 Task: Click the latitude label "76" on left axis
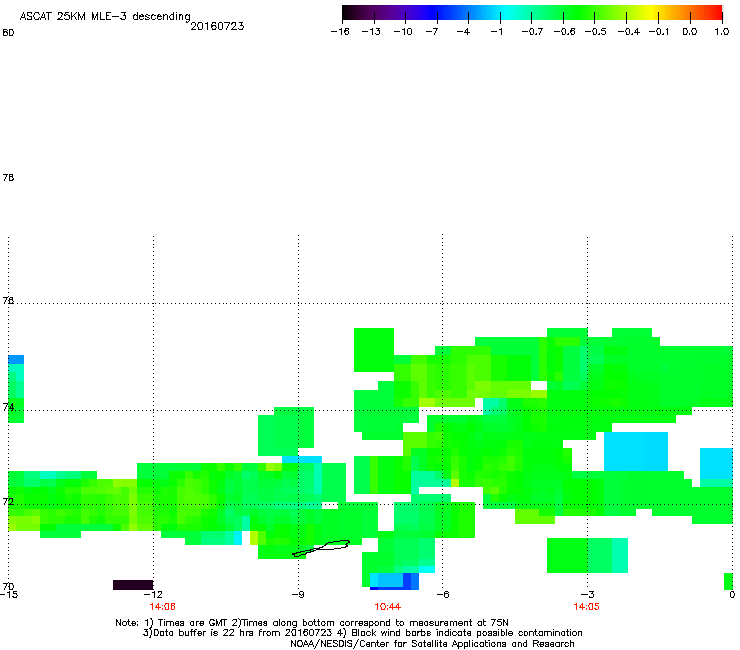coord(8,301)
